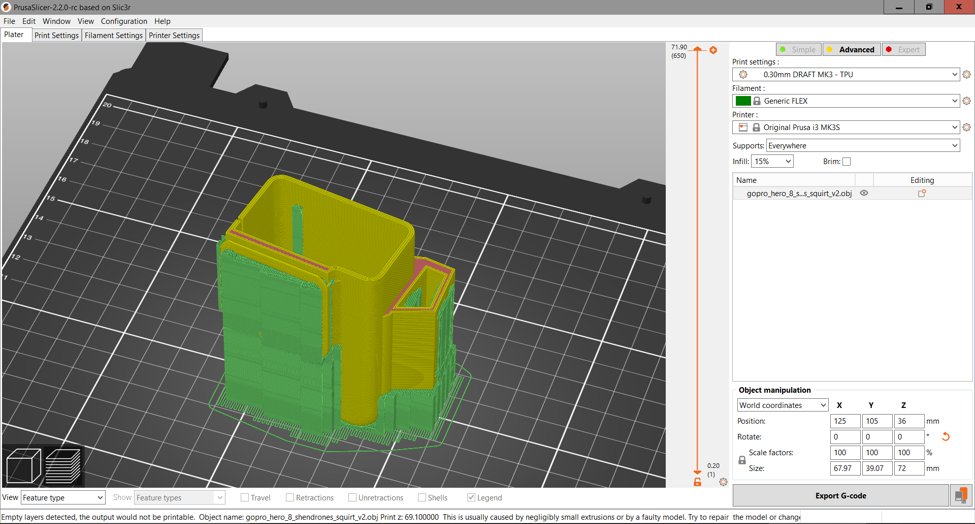The image size is (975, 524).
Task: Click the printer icon in the Printer preset box
Action: tap(743, 127)
